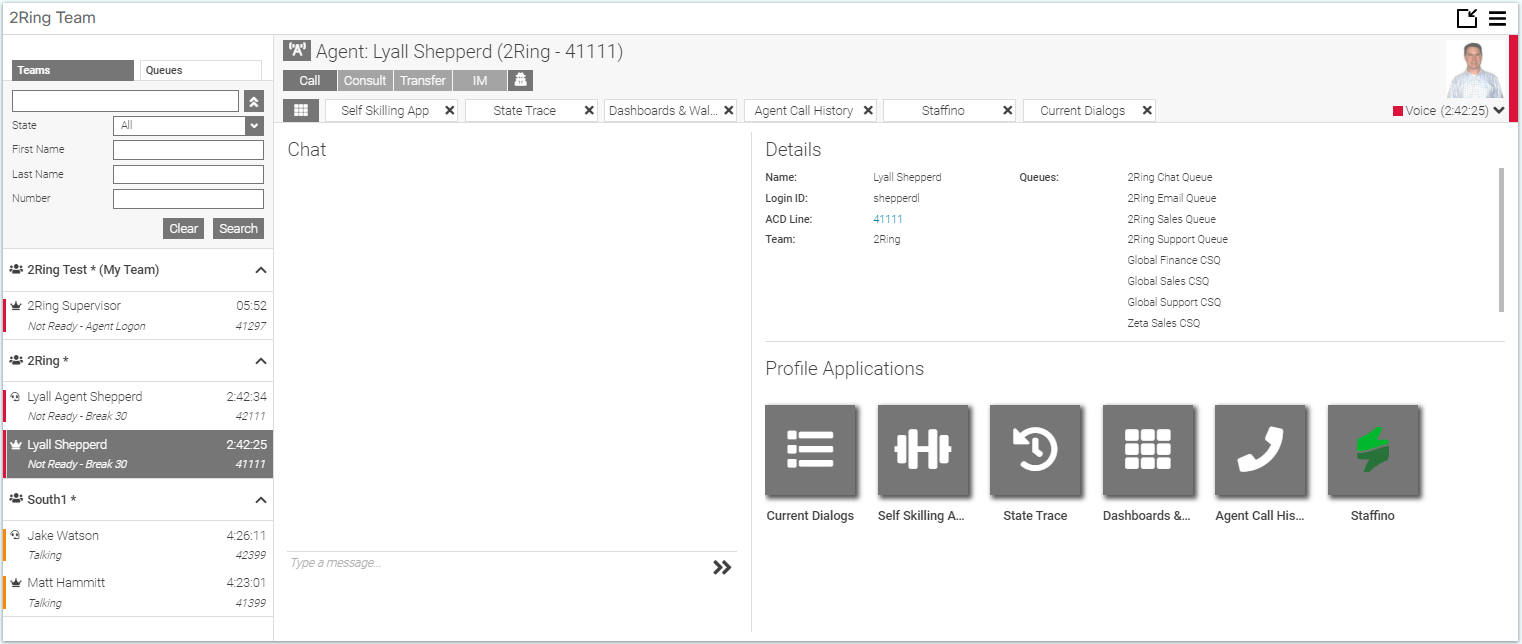Click the Search button in team filter panel
The width and height of the screenshot is (1522, 644).
coord(238,228)
